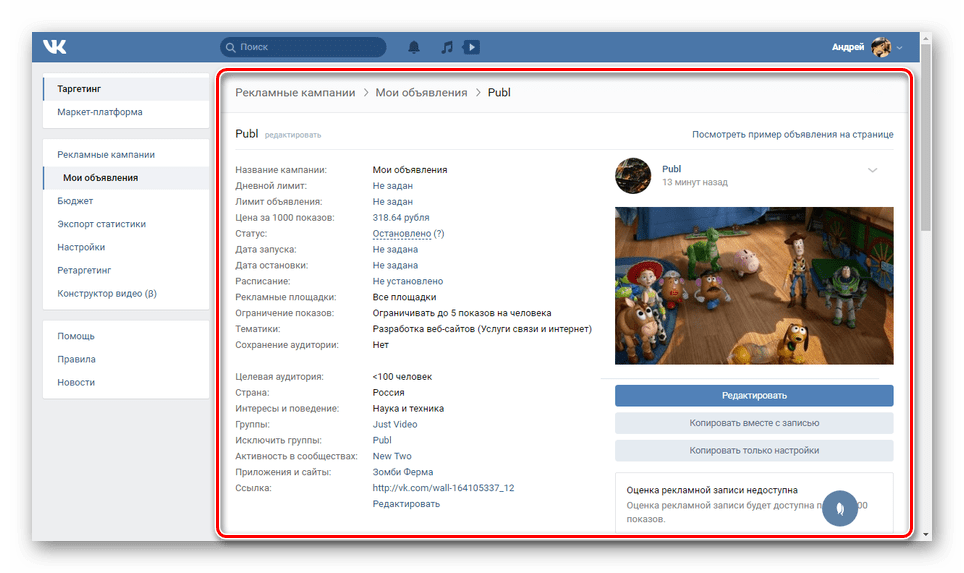Click small редактировать link beside Publ title

click(293, 135)
